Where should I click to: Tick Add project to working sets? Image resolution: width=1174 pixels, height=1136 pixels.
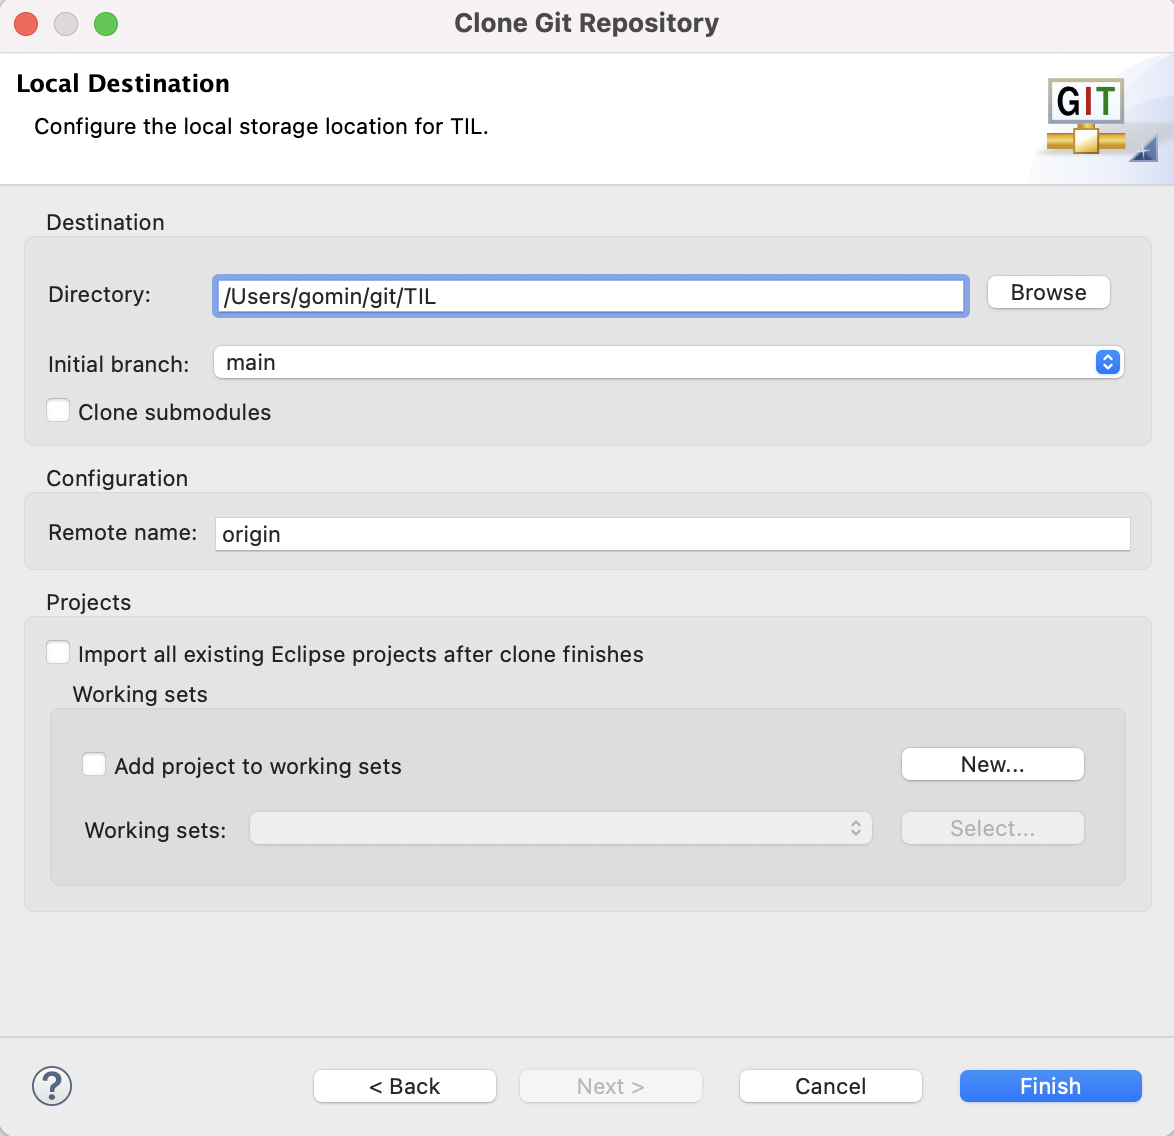point(94,765)
